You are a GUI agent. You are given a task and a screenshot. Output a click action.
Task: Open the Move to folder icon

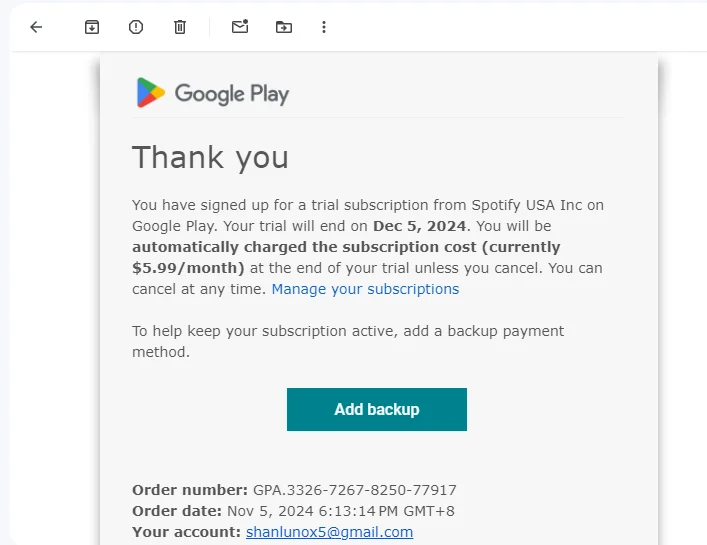point(284,27)
